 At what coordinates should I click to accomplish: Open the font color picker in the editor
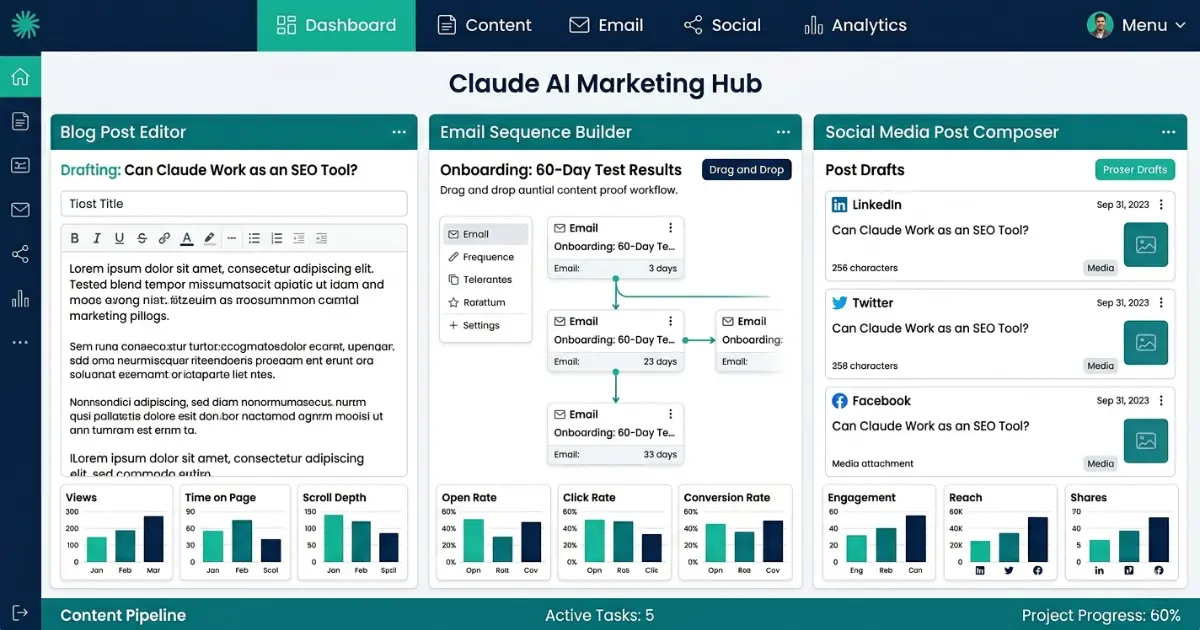[187, 237]
